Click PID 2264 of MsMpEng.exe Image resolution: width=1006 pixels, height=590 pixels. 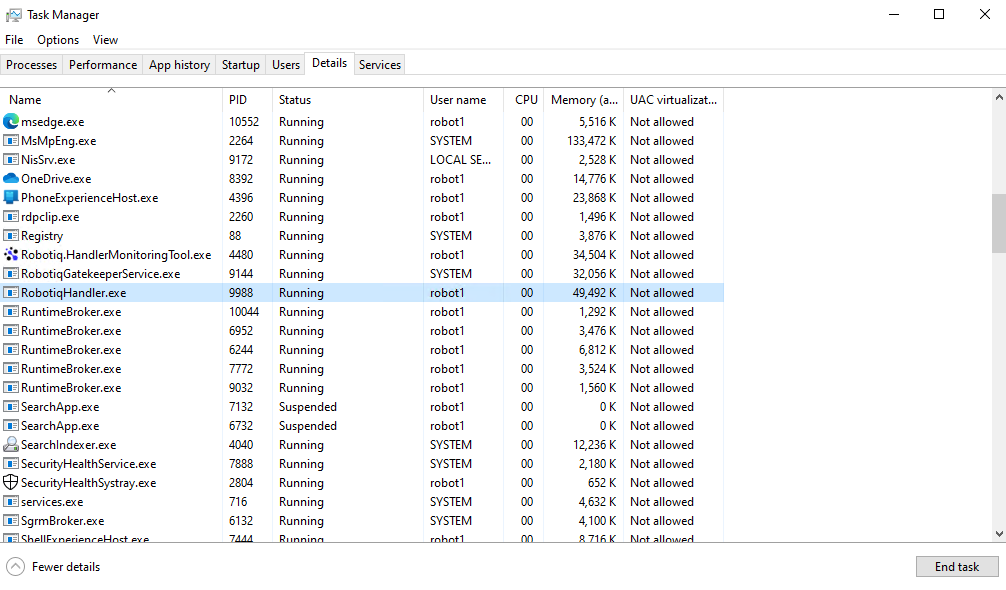pos(241,140)
